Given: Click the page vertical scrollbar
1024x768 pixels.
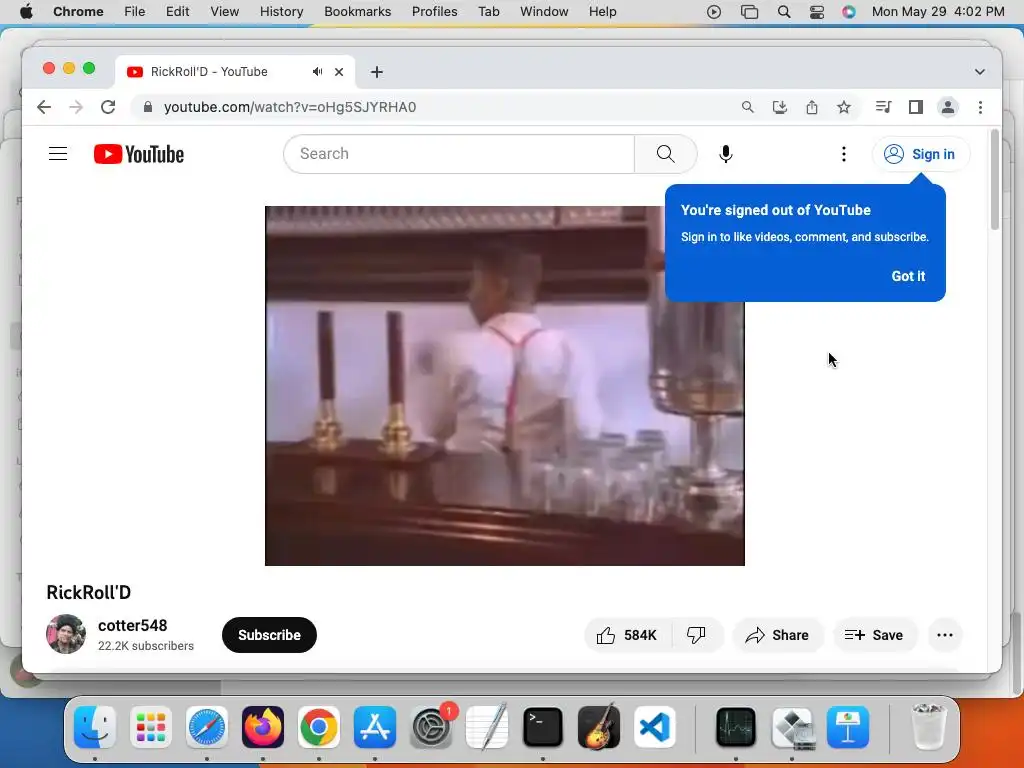Looking at the screenshot, I should [995, 180].
